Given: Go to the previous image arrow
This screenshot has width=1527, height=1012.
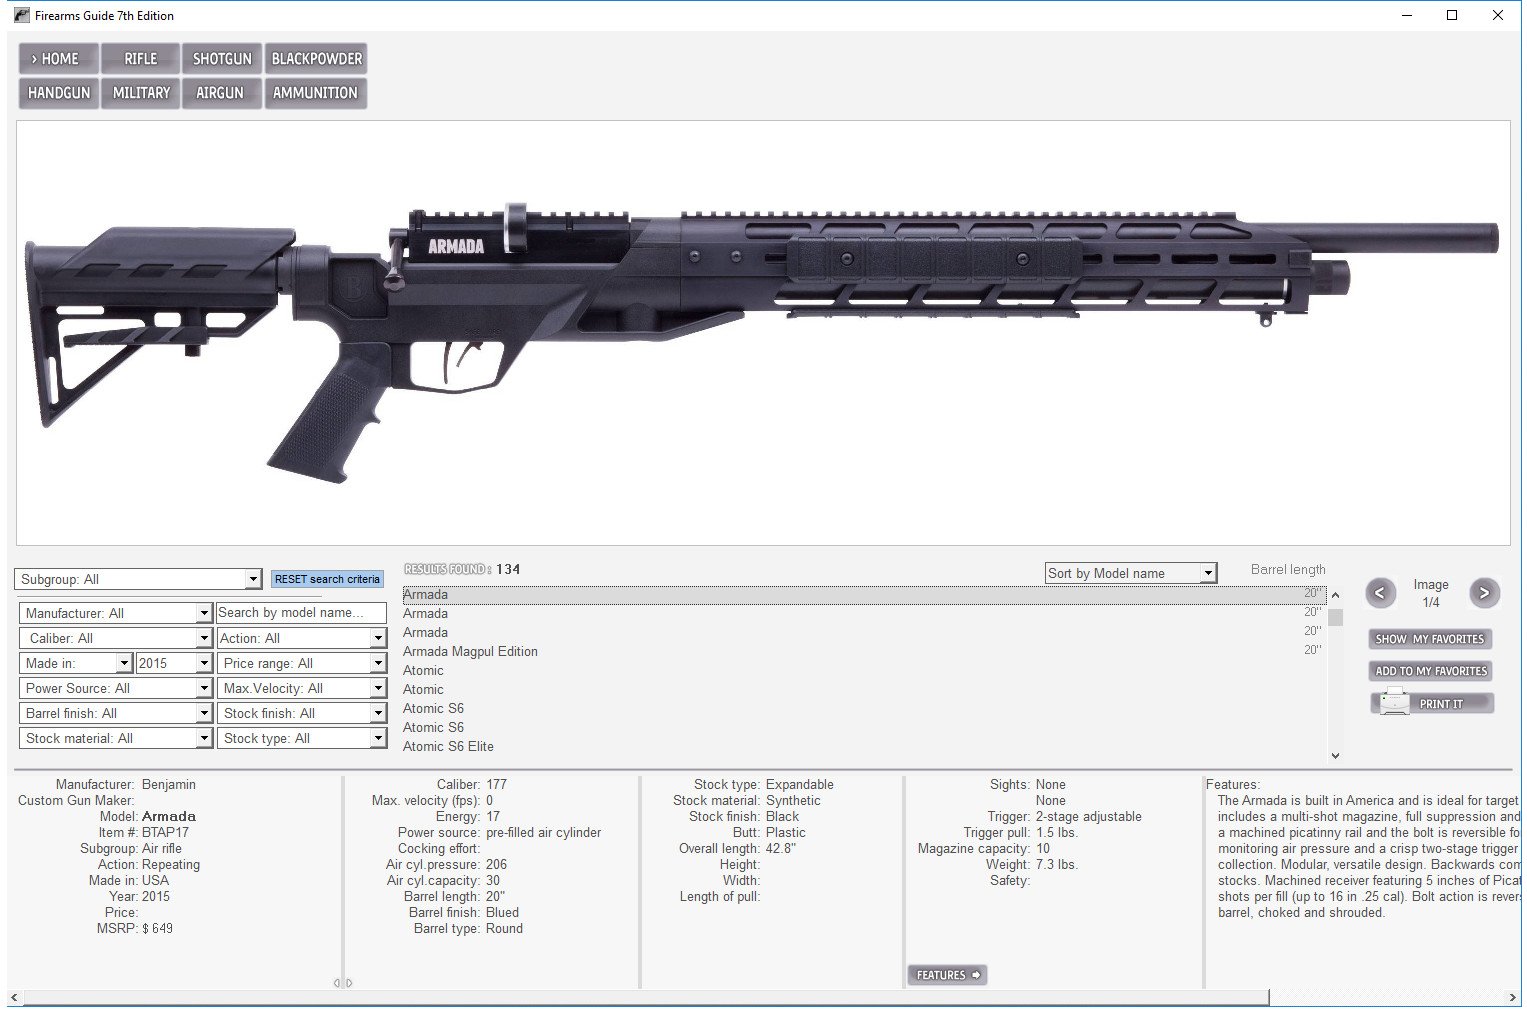Looking at the screenshot, I should pyautogui.click(x=1380, y=593).
